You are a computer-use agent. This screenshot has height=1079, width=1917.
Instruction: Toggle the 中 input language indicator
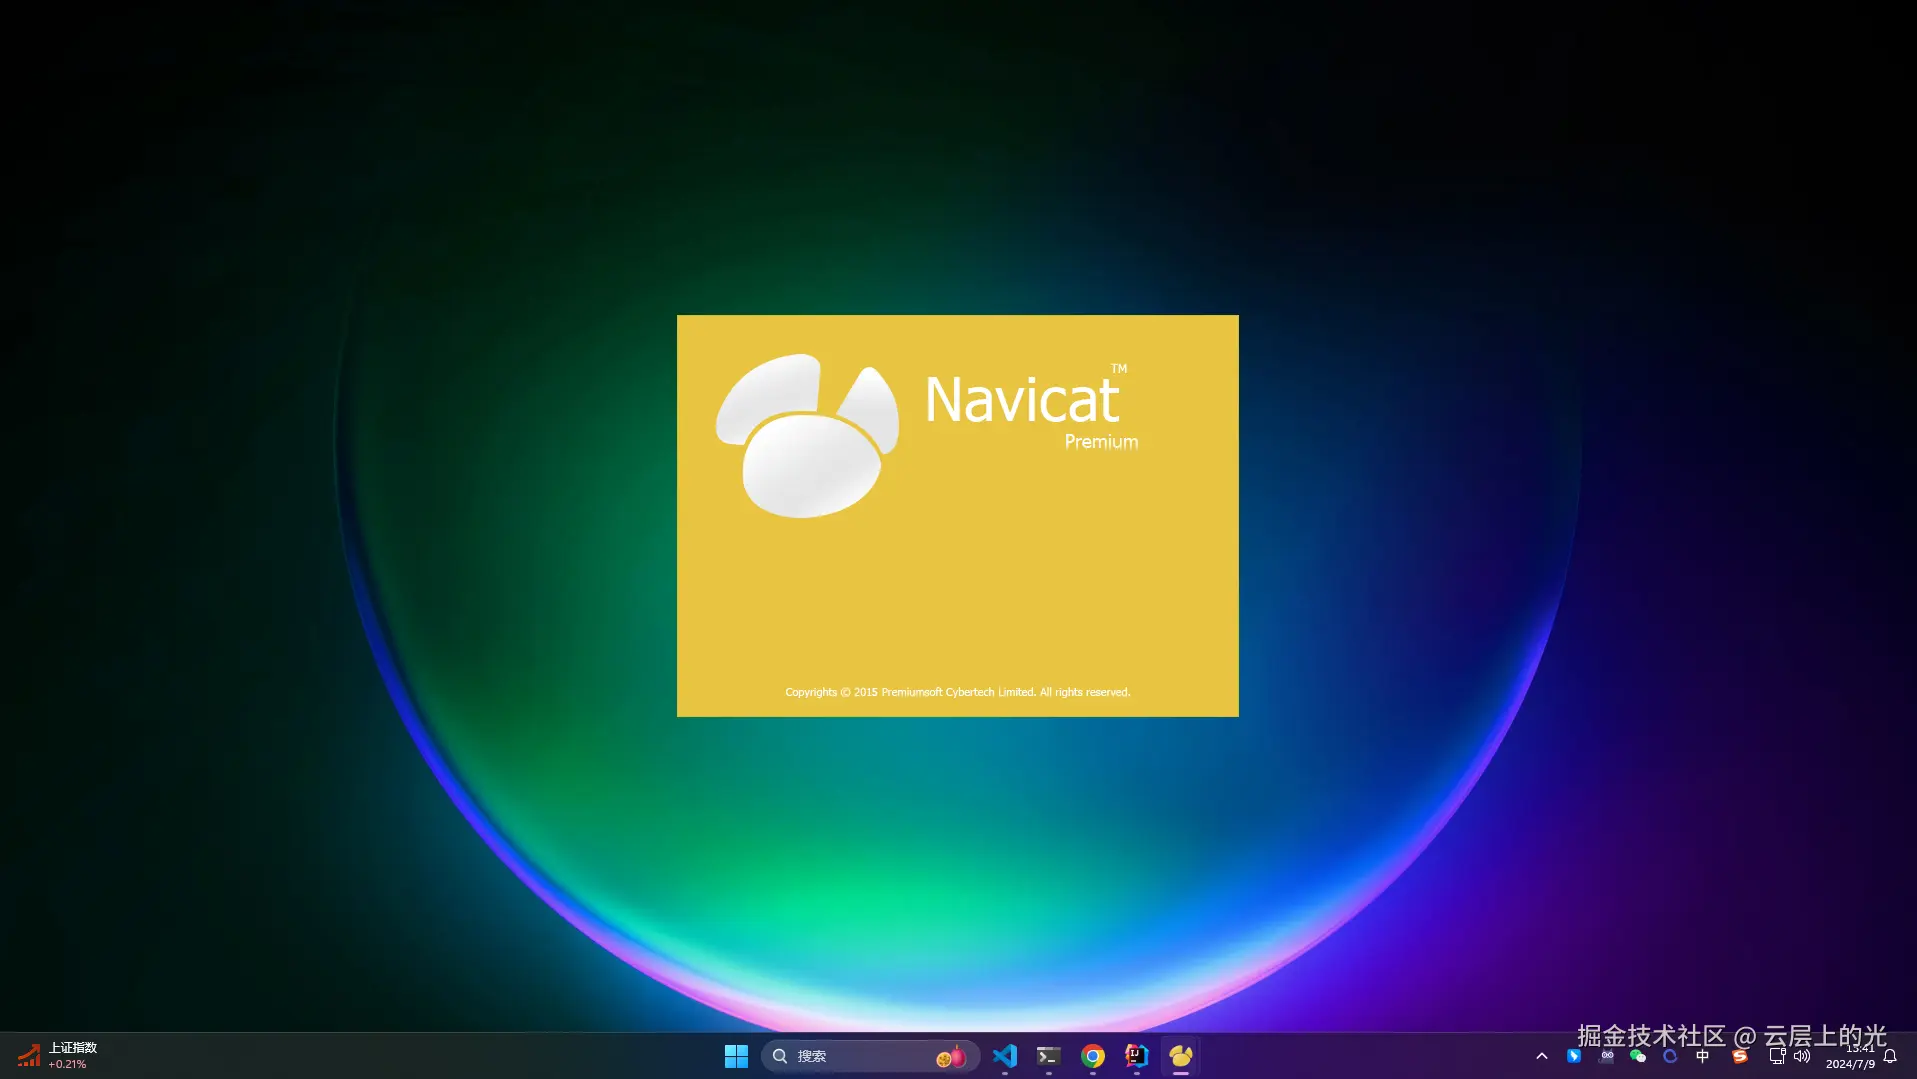click(1703, 1056)
